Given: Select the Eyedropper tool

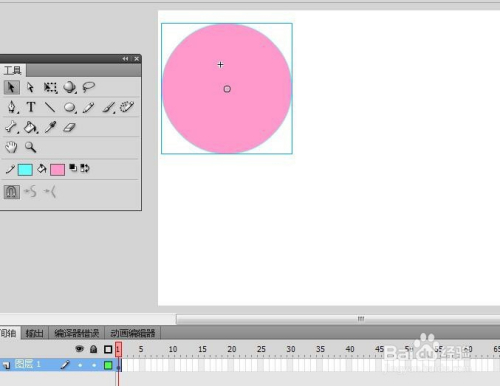Looking at the screenshot, I should 50,127.
